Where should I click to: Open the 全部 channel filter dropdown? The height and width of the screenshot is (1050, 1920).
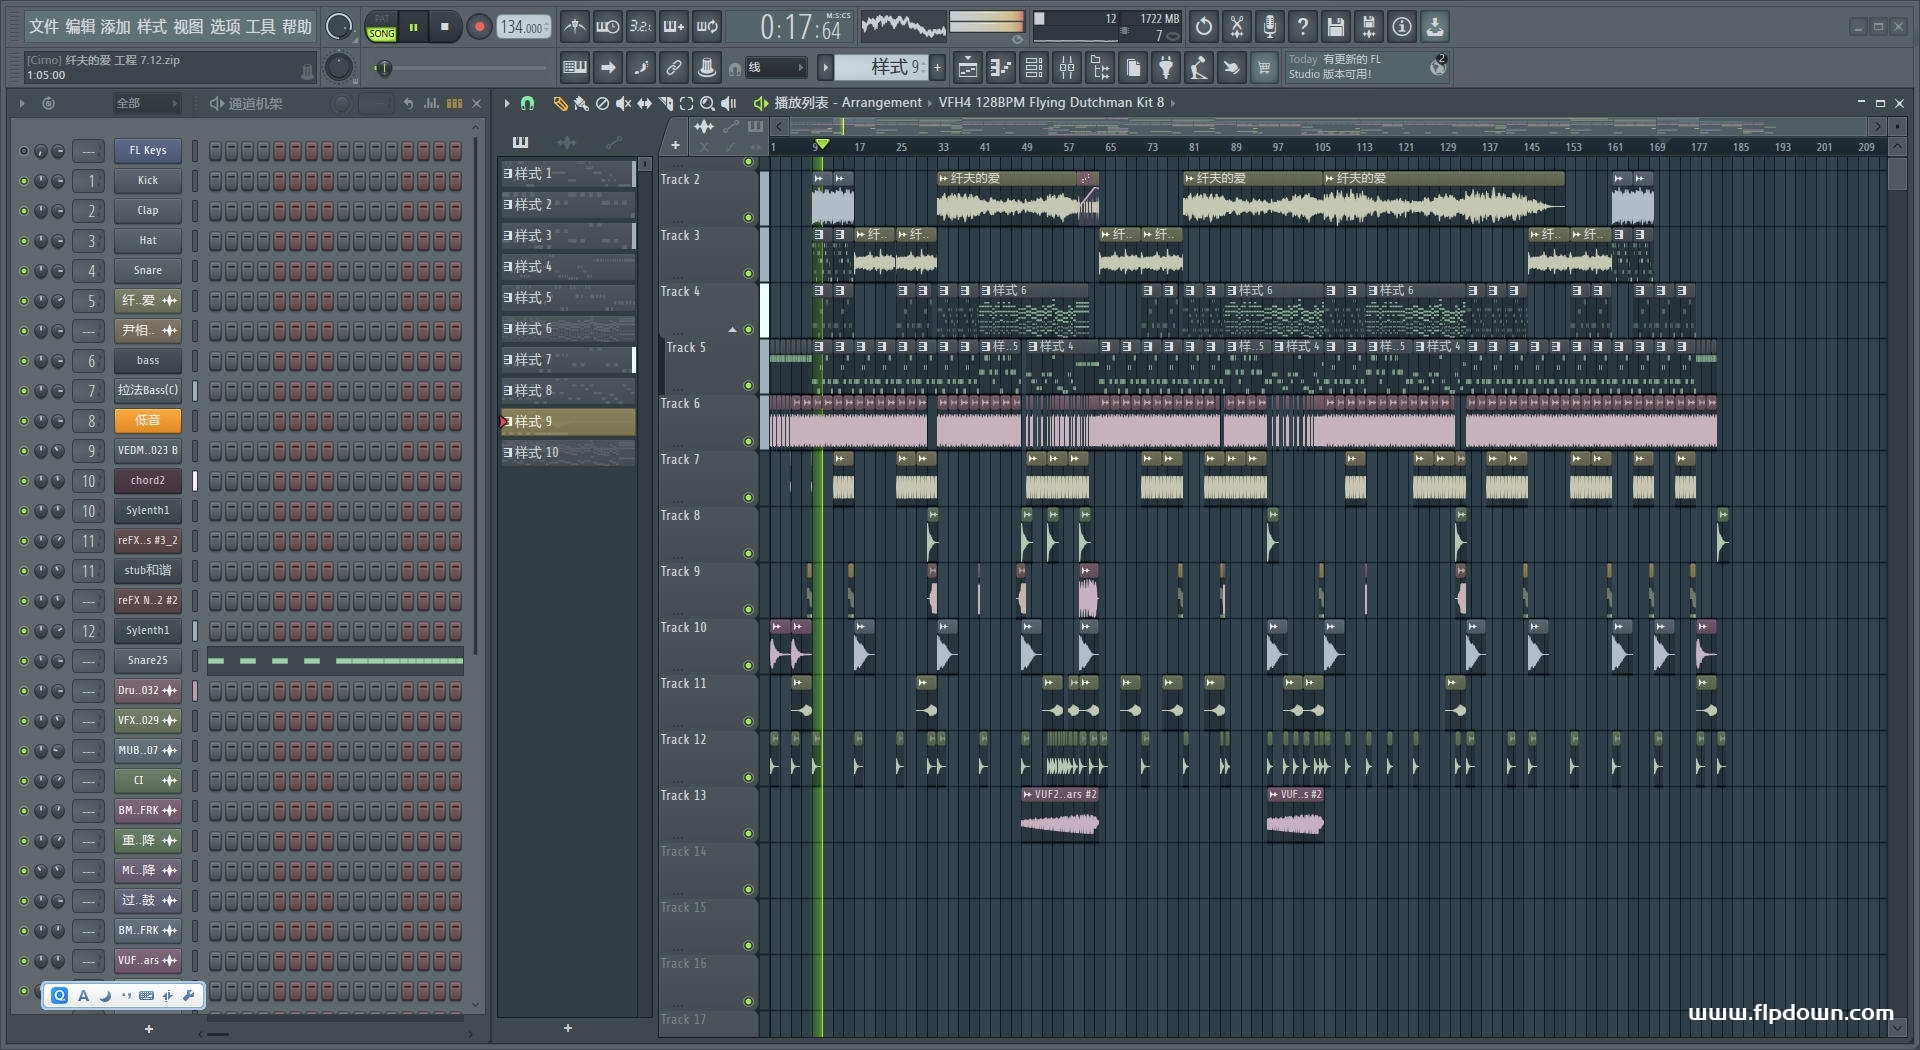pyautogui.click(x=146, y=103)
